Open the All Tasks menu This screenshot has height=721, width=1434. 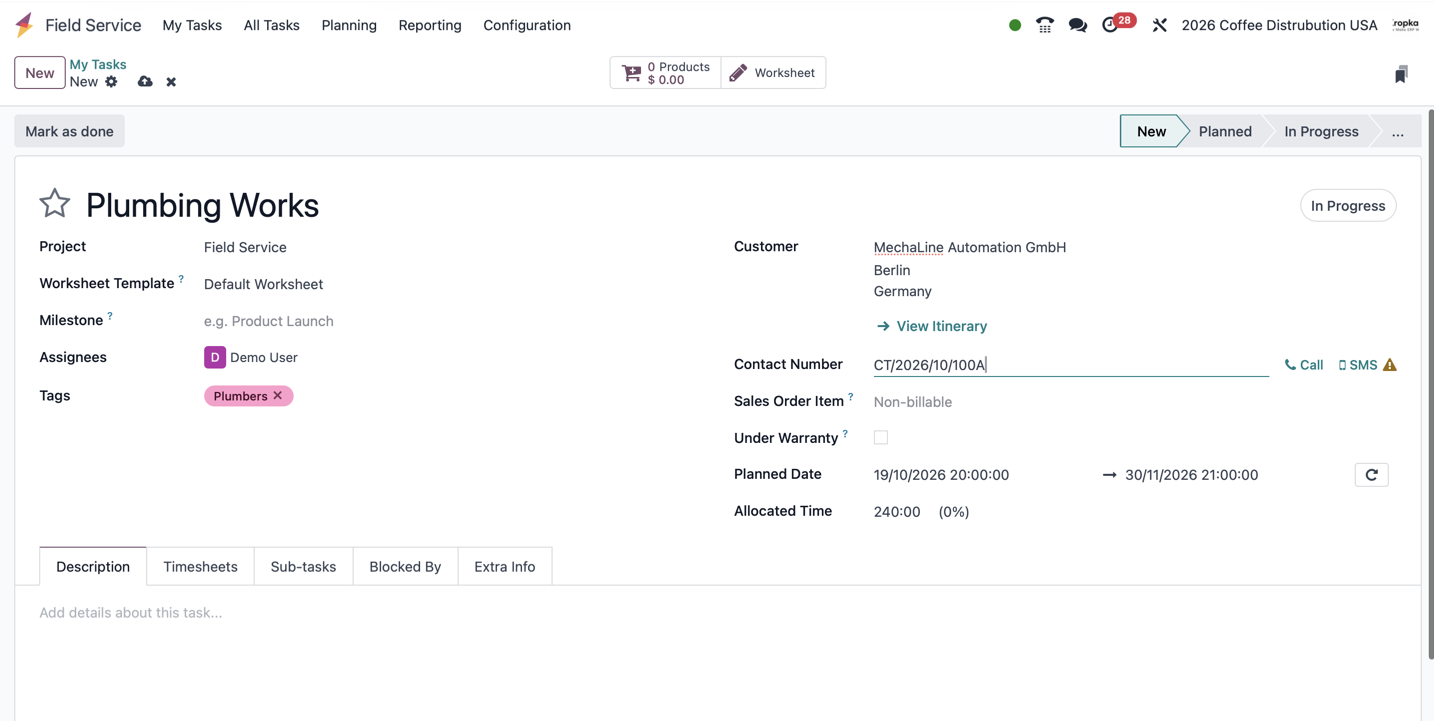coord(272,25)
